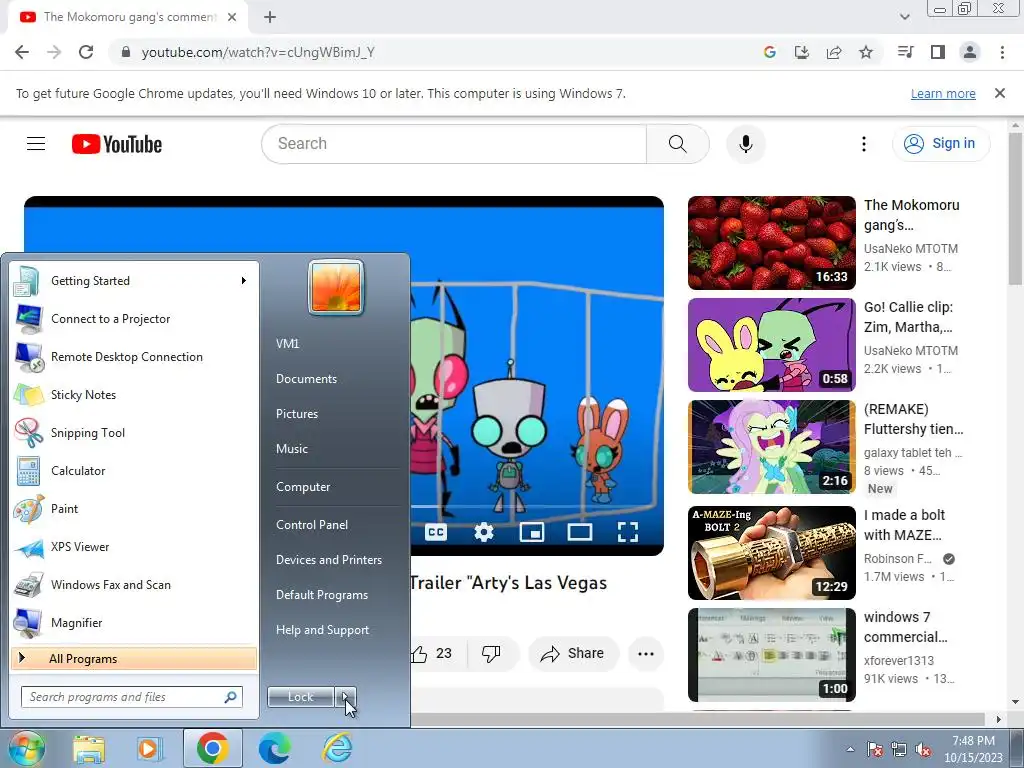Click the Lock button

[x=301, y=697]
